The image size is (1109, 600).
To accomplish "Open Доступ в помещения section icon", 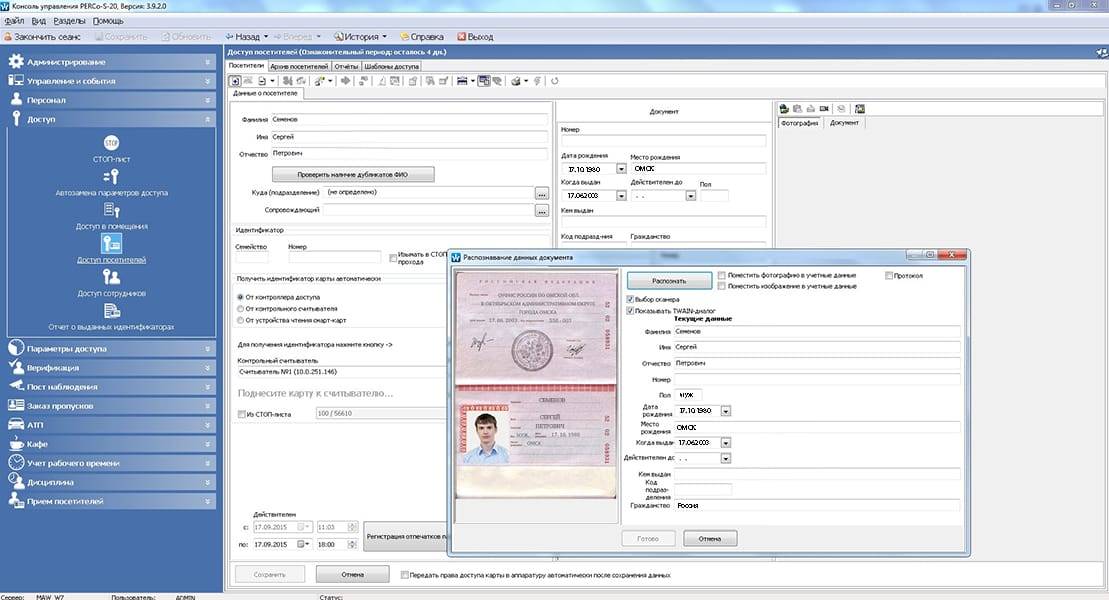I will click(112, 210).
